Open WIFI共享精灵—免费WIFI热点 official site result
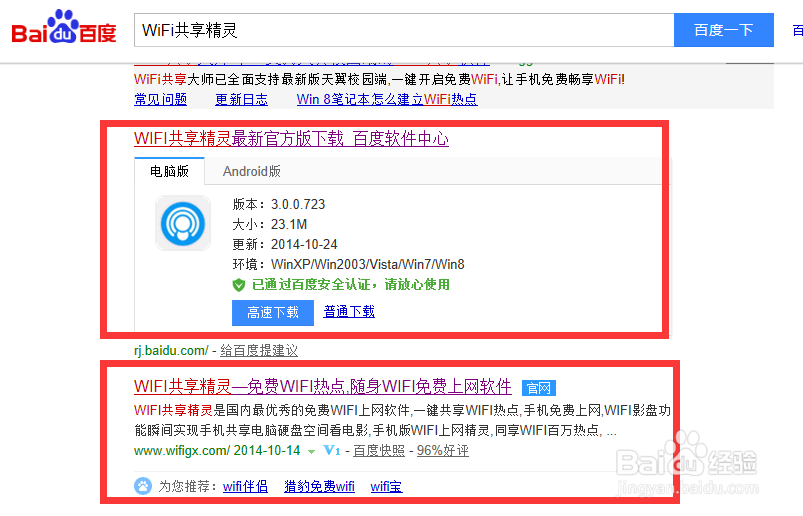The image size is (803, 516). (x=323, y=386)
